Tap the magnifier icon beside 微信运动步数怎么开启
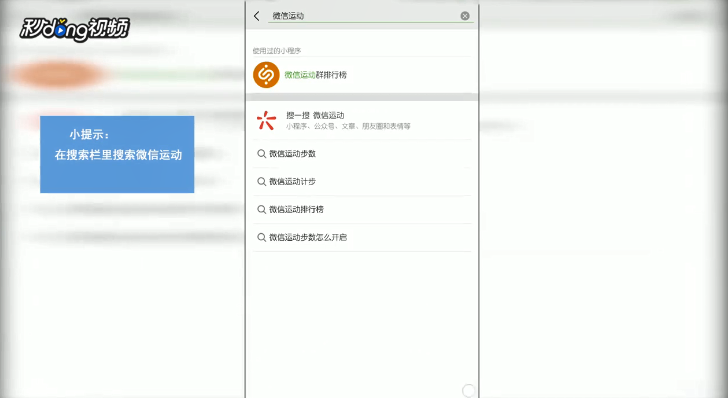Image resolution: width=728 pixels, height=398 pixels. pyautogui.click(x=261, y=237)
